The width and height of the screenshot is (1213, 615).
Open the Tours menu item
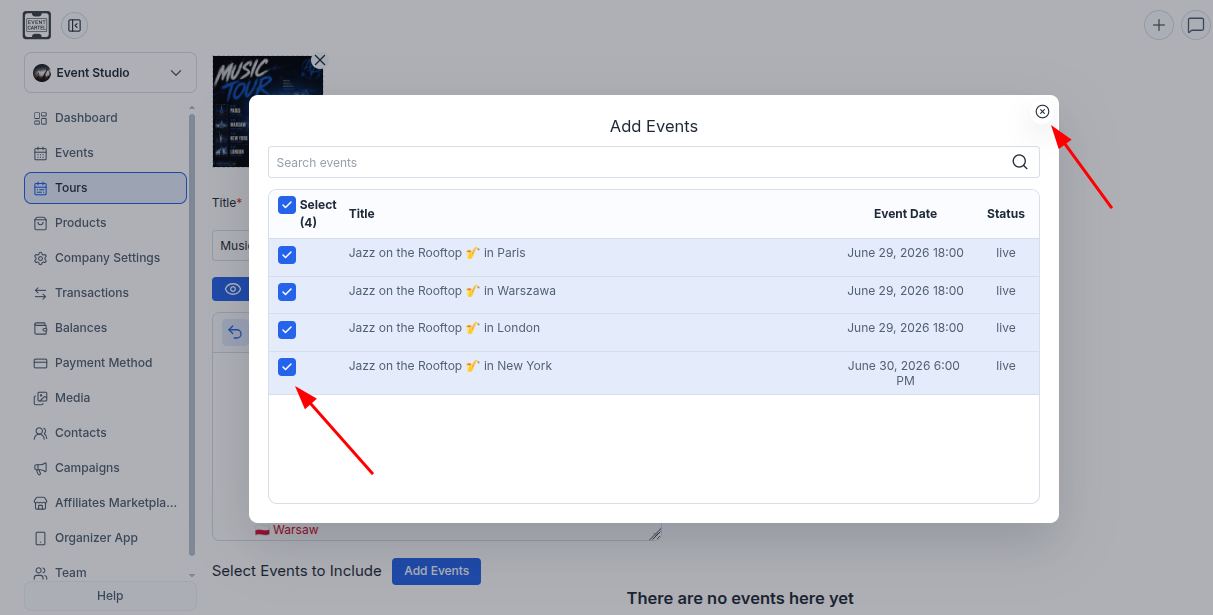105,188
